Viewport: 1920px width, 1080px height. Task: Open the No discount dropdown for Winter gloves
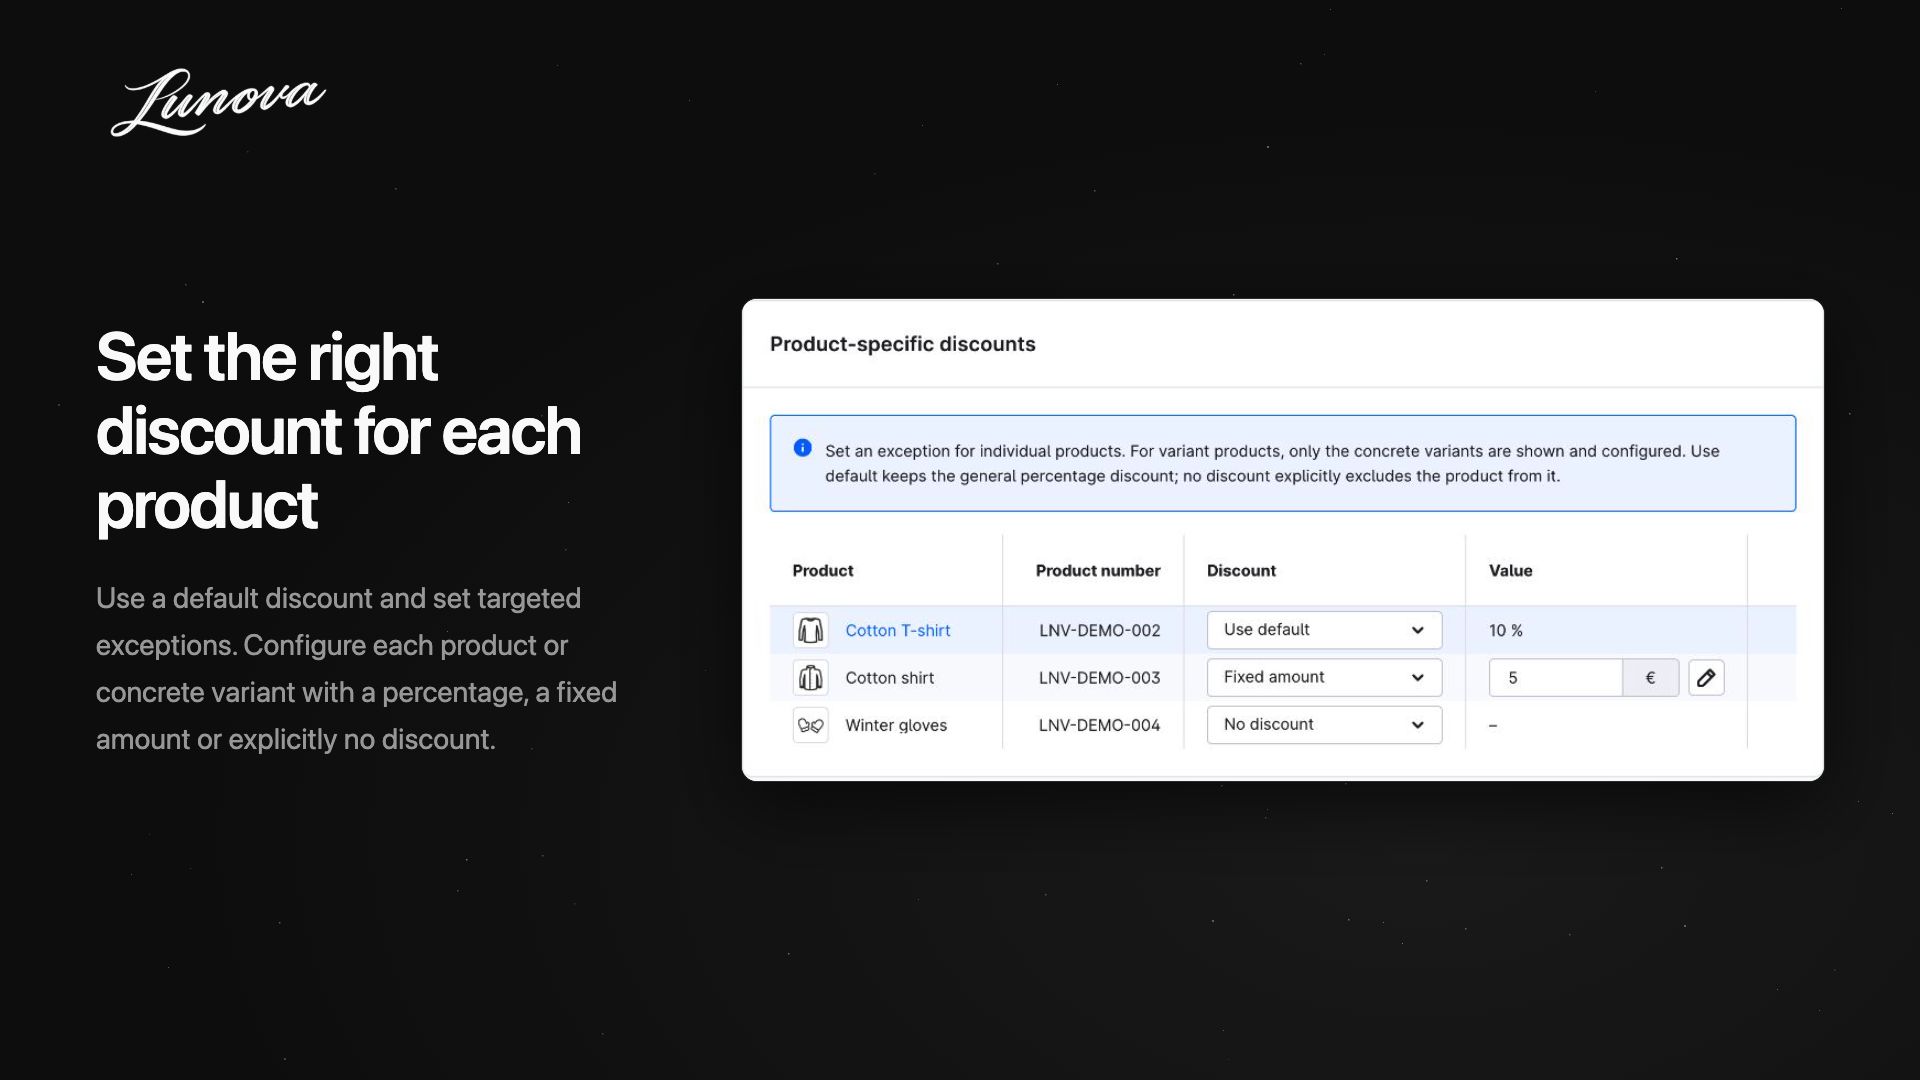[1324, 725]
